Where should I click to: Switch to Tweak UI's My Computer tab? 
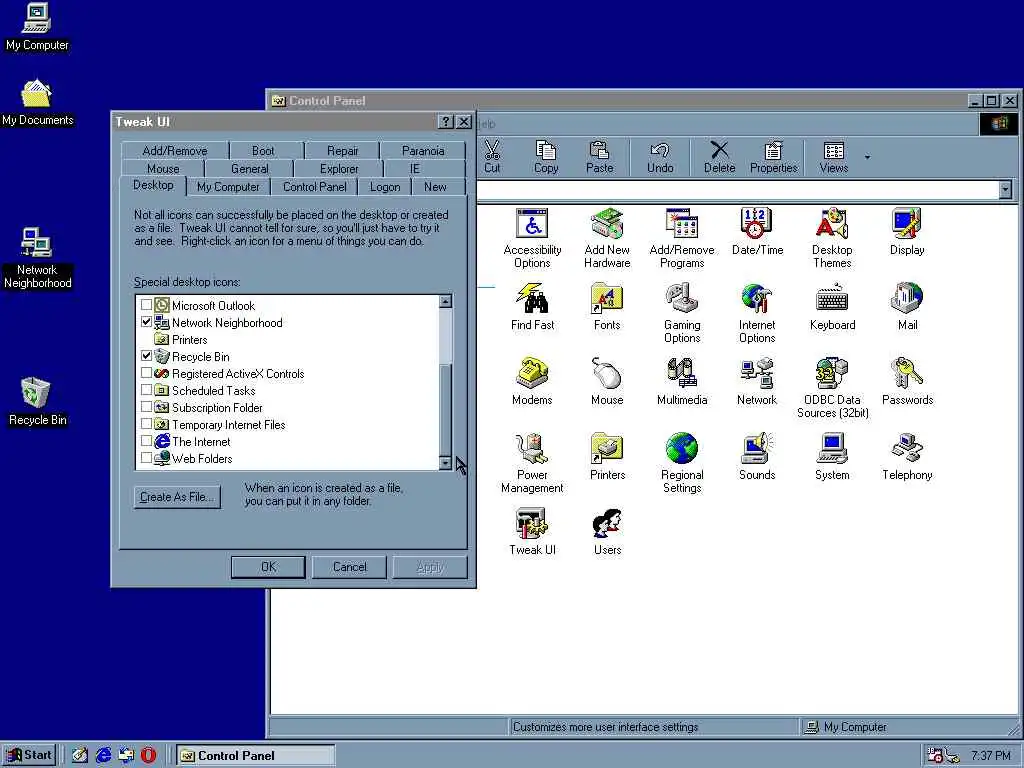click(x=228, y=187)
